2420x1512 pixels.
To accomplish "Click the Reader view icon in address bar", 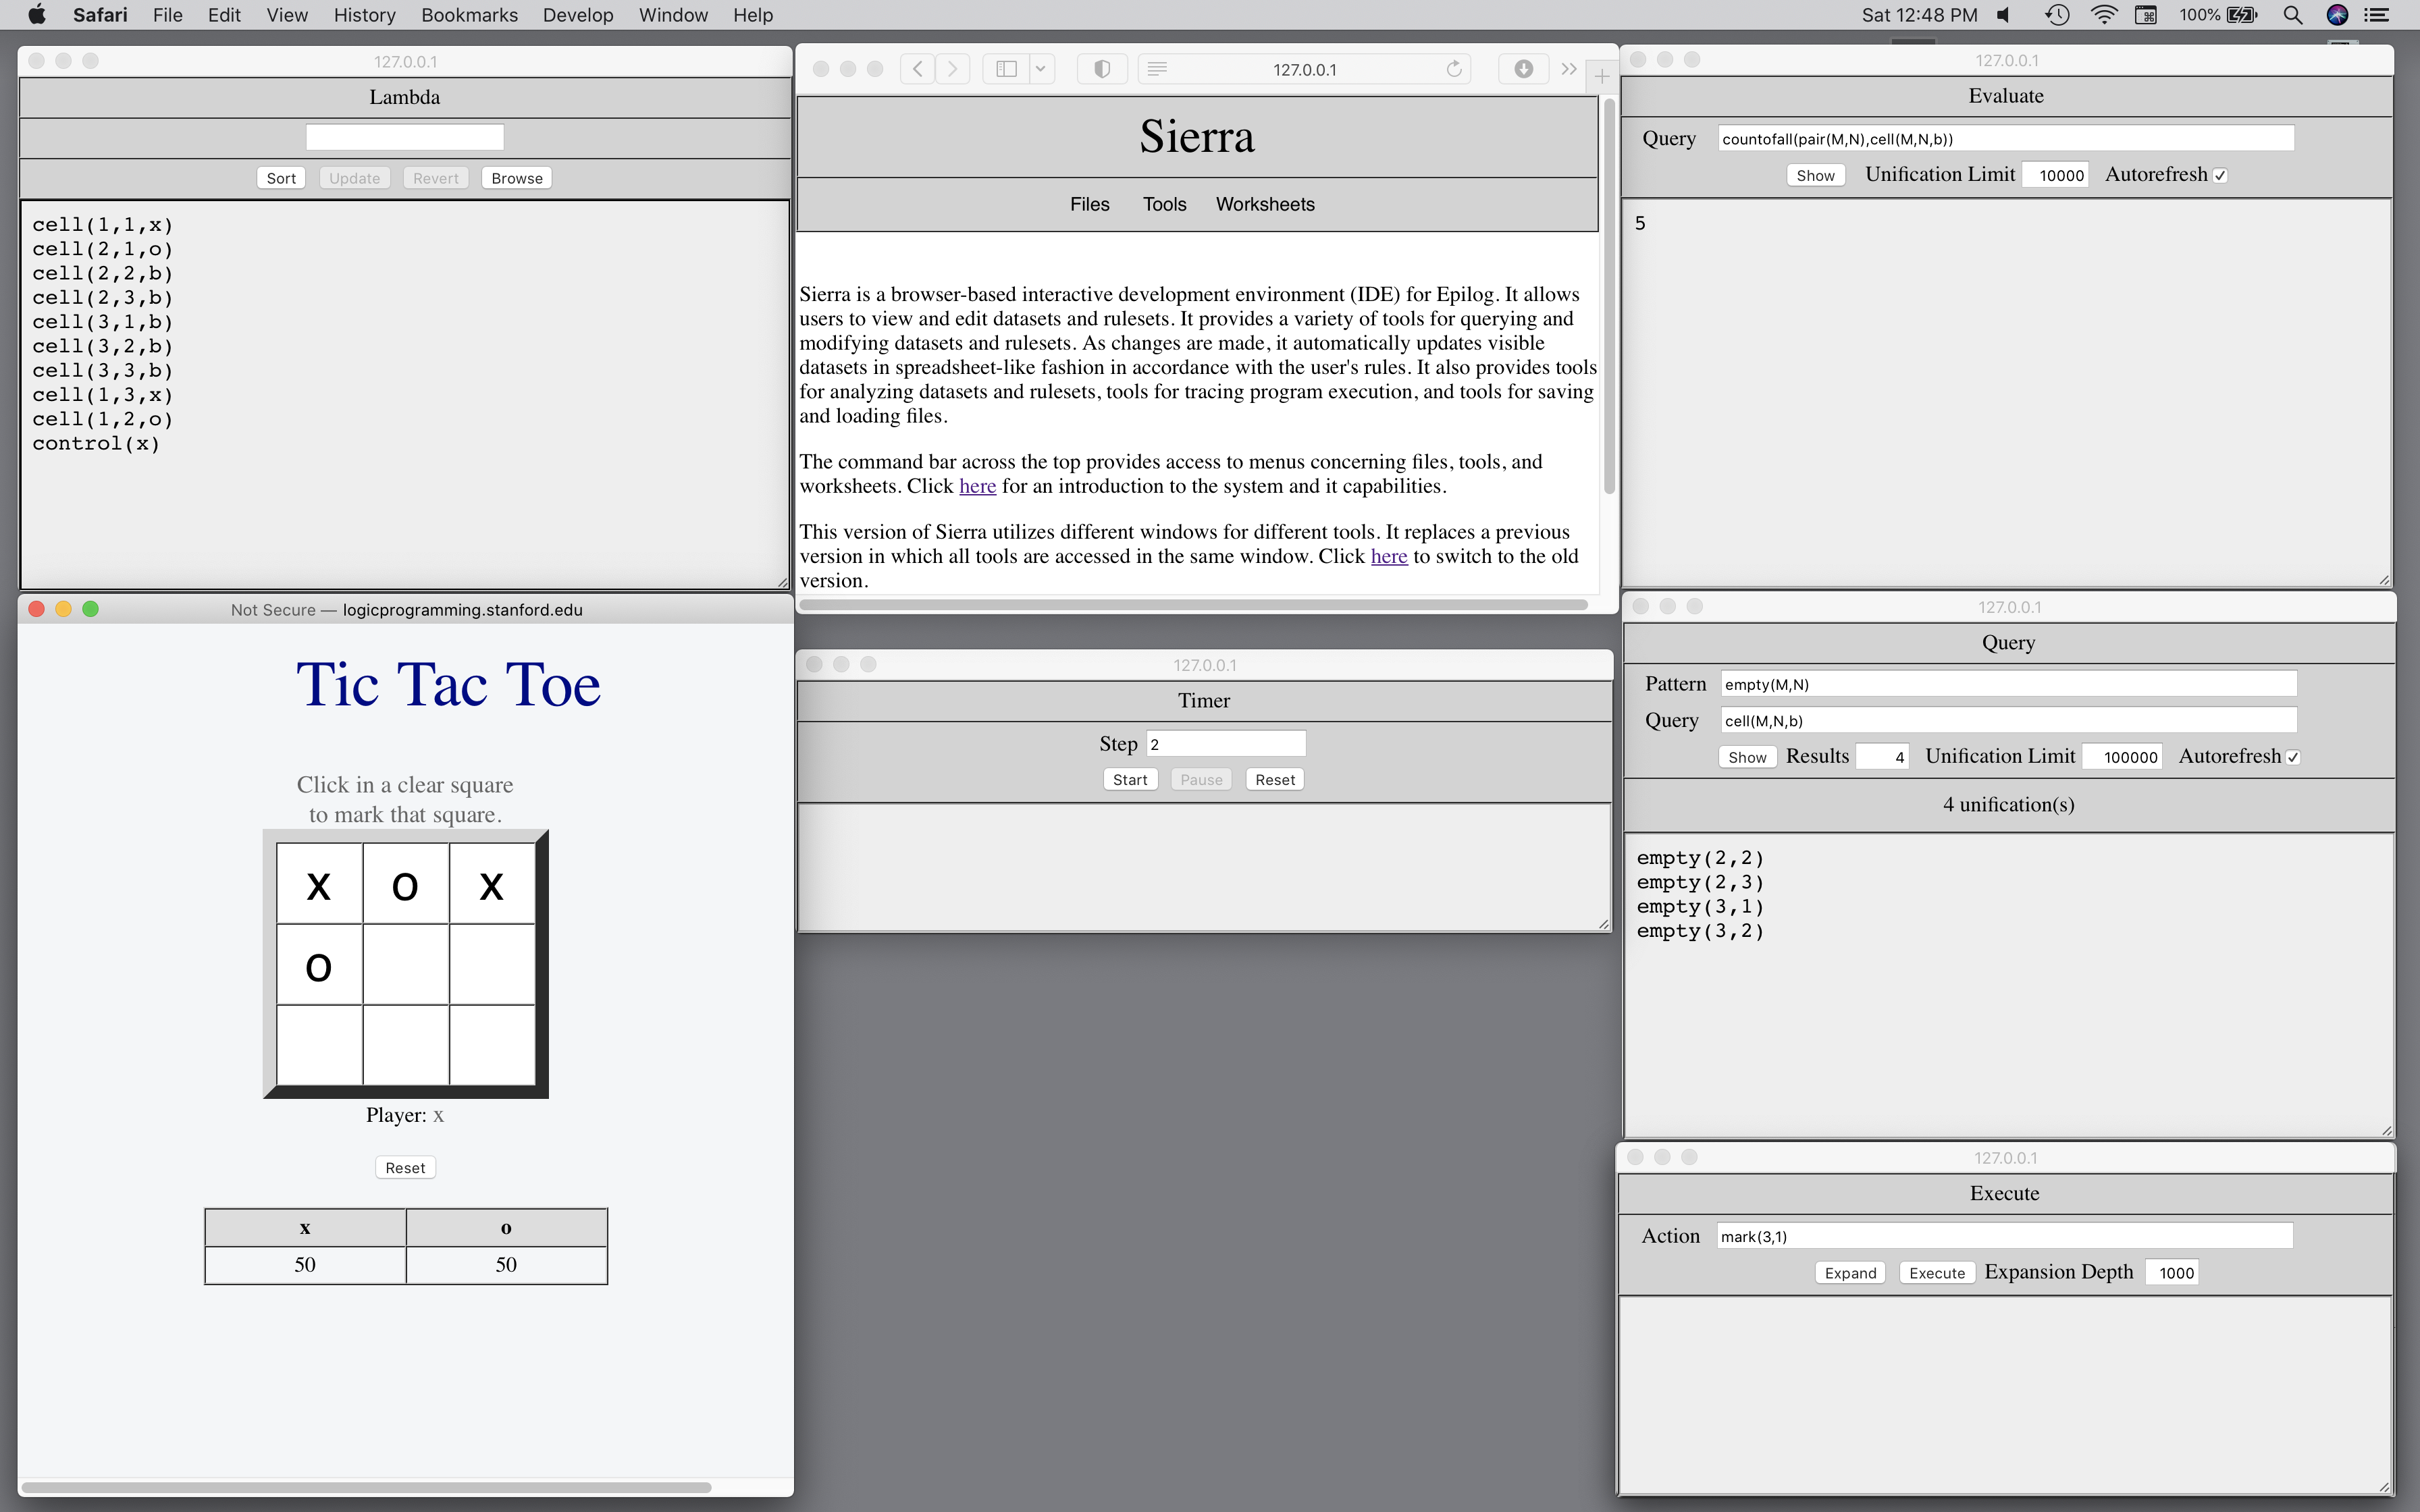I will point(1157,69).
